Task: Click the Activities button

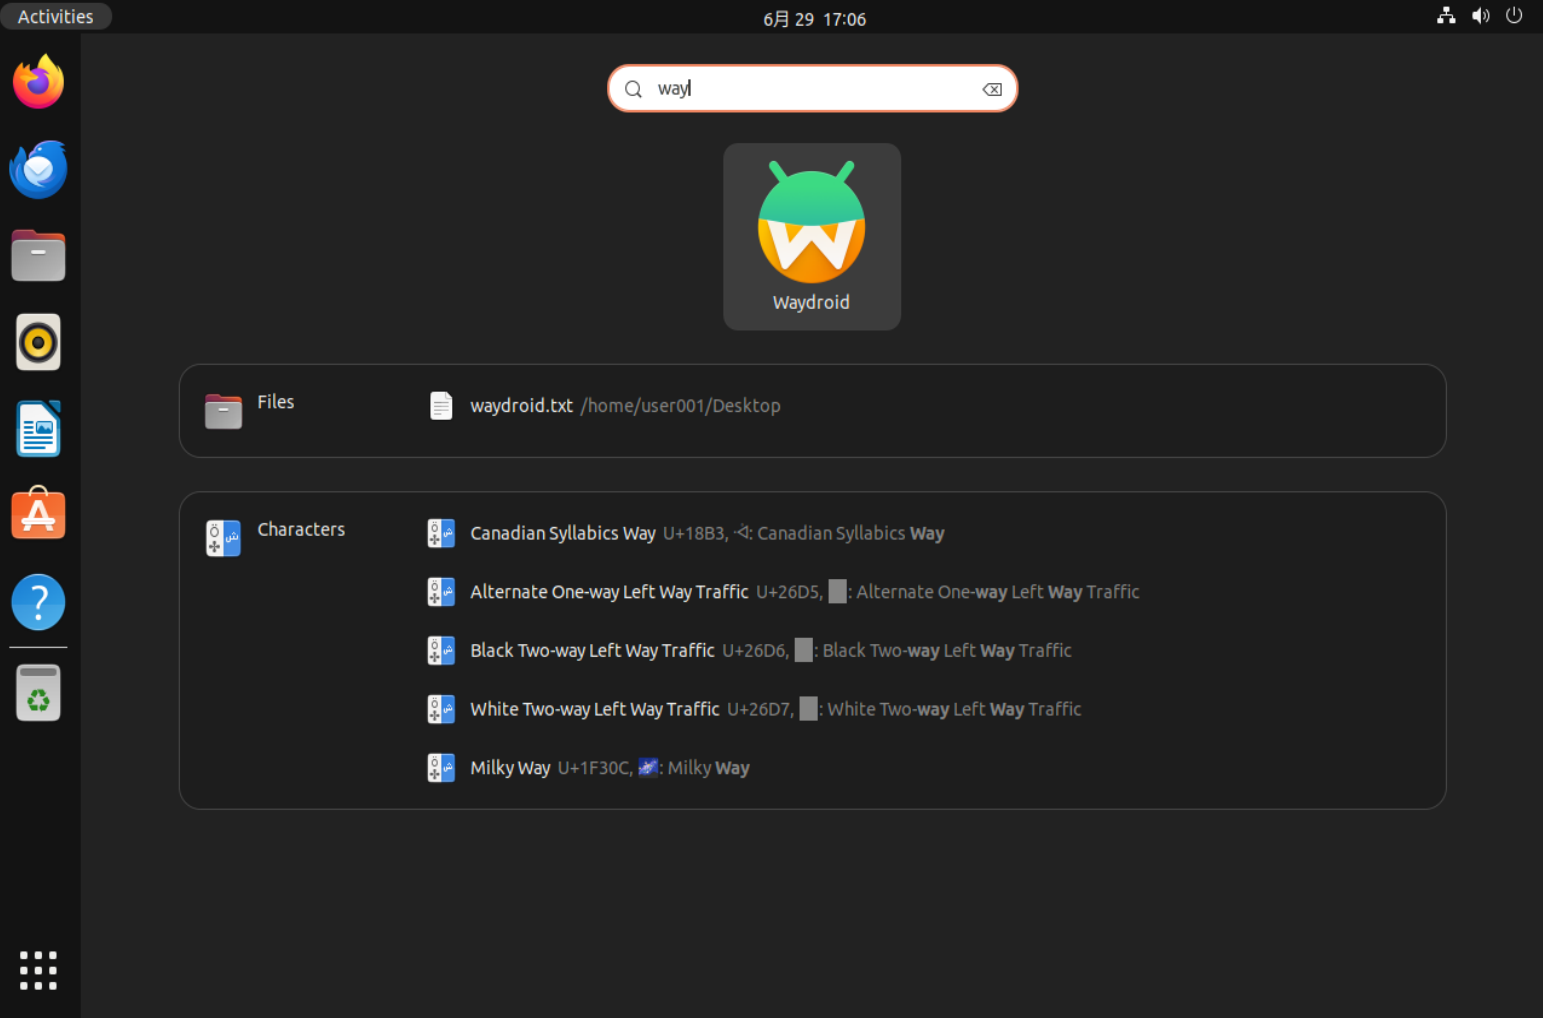Action: point(56,16)
